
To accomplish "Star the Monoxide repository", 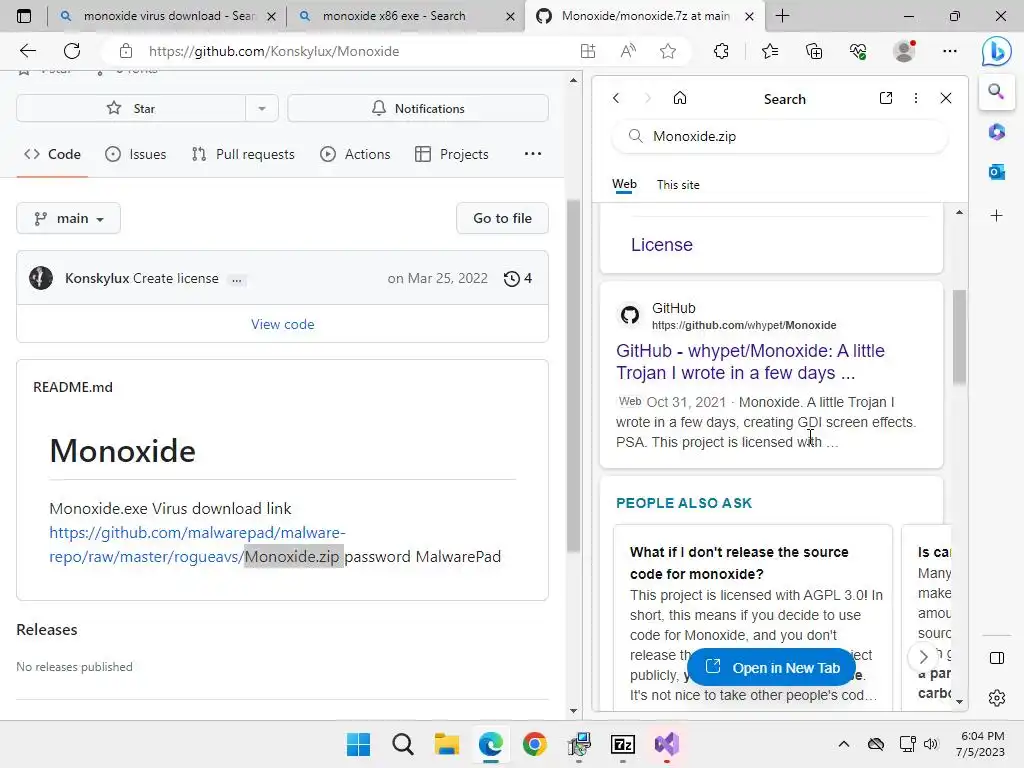I will [x=131, y=108].
